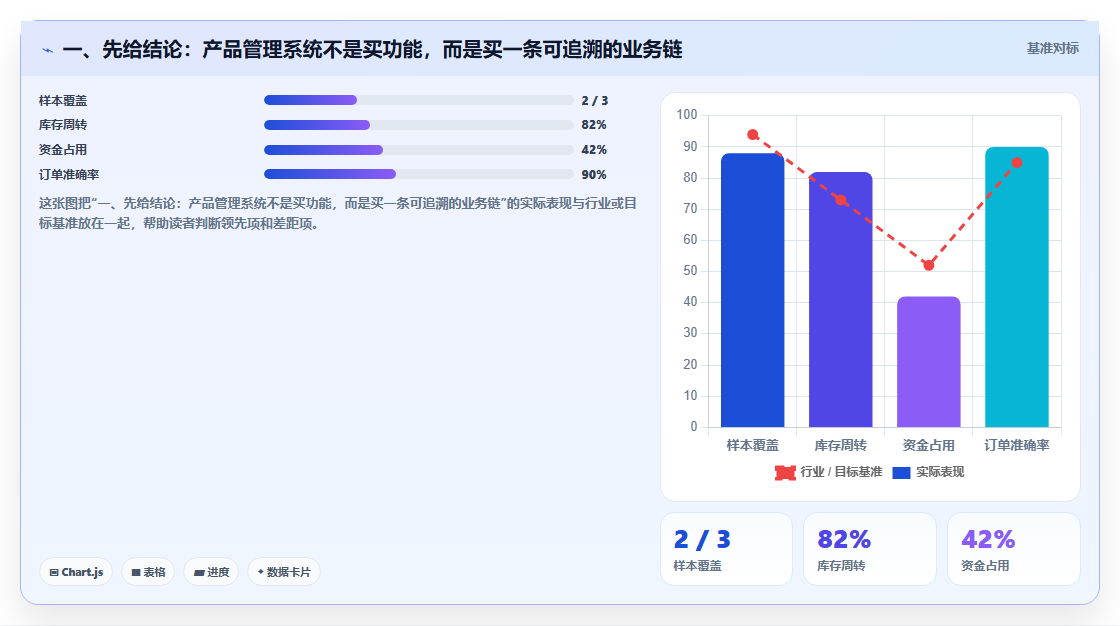The width and height of the screenshot is (1120, 626).
Task: Click the 订单准确率 label in the progress list
Action: click(x=69, y=174)
